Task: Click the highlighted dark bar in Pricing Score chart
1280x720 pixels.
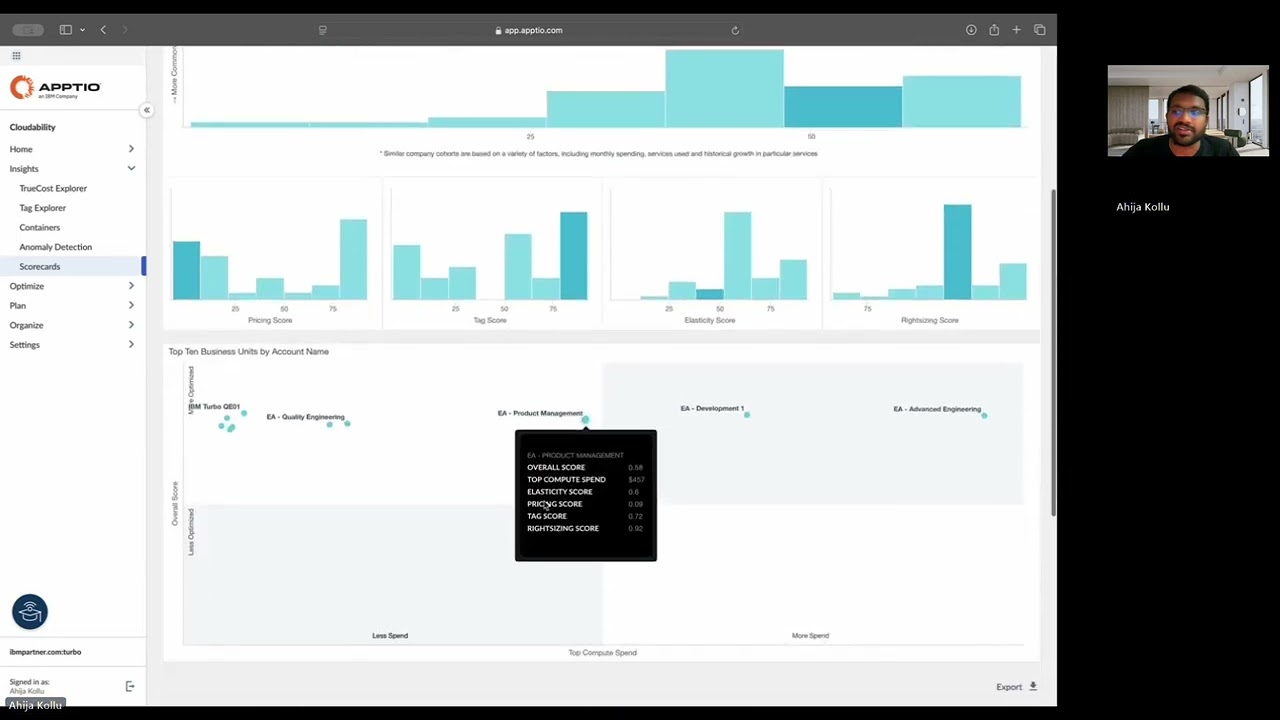Action: click(186, 270)
